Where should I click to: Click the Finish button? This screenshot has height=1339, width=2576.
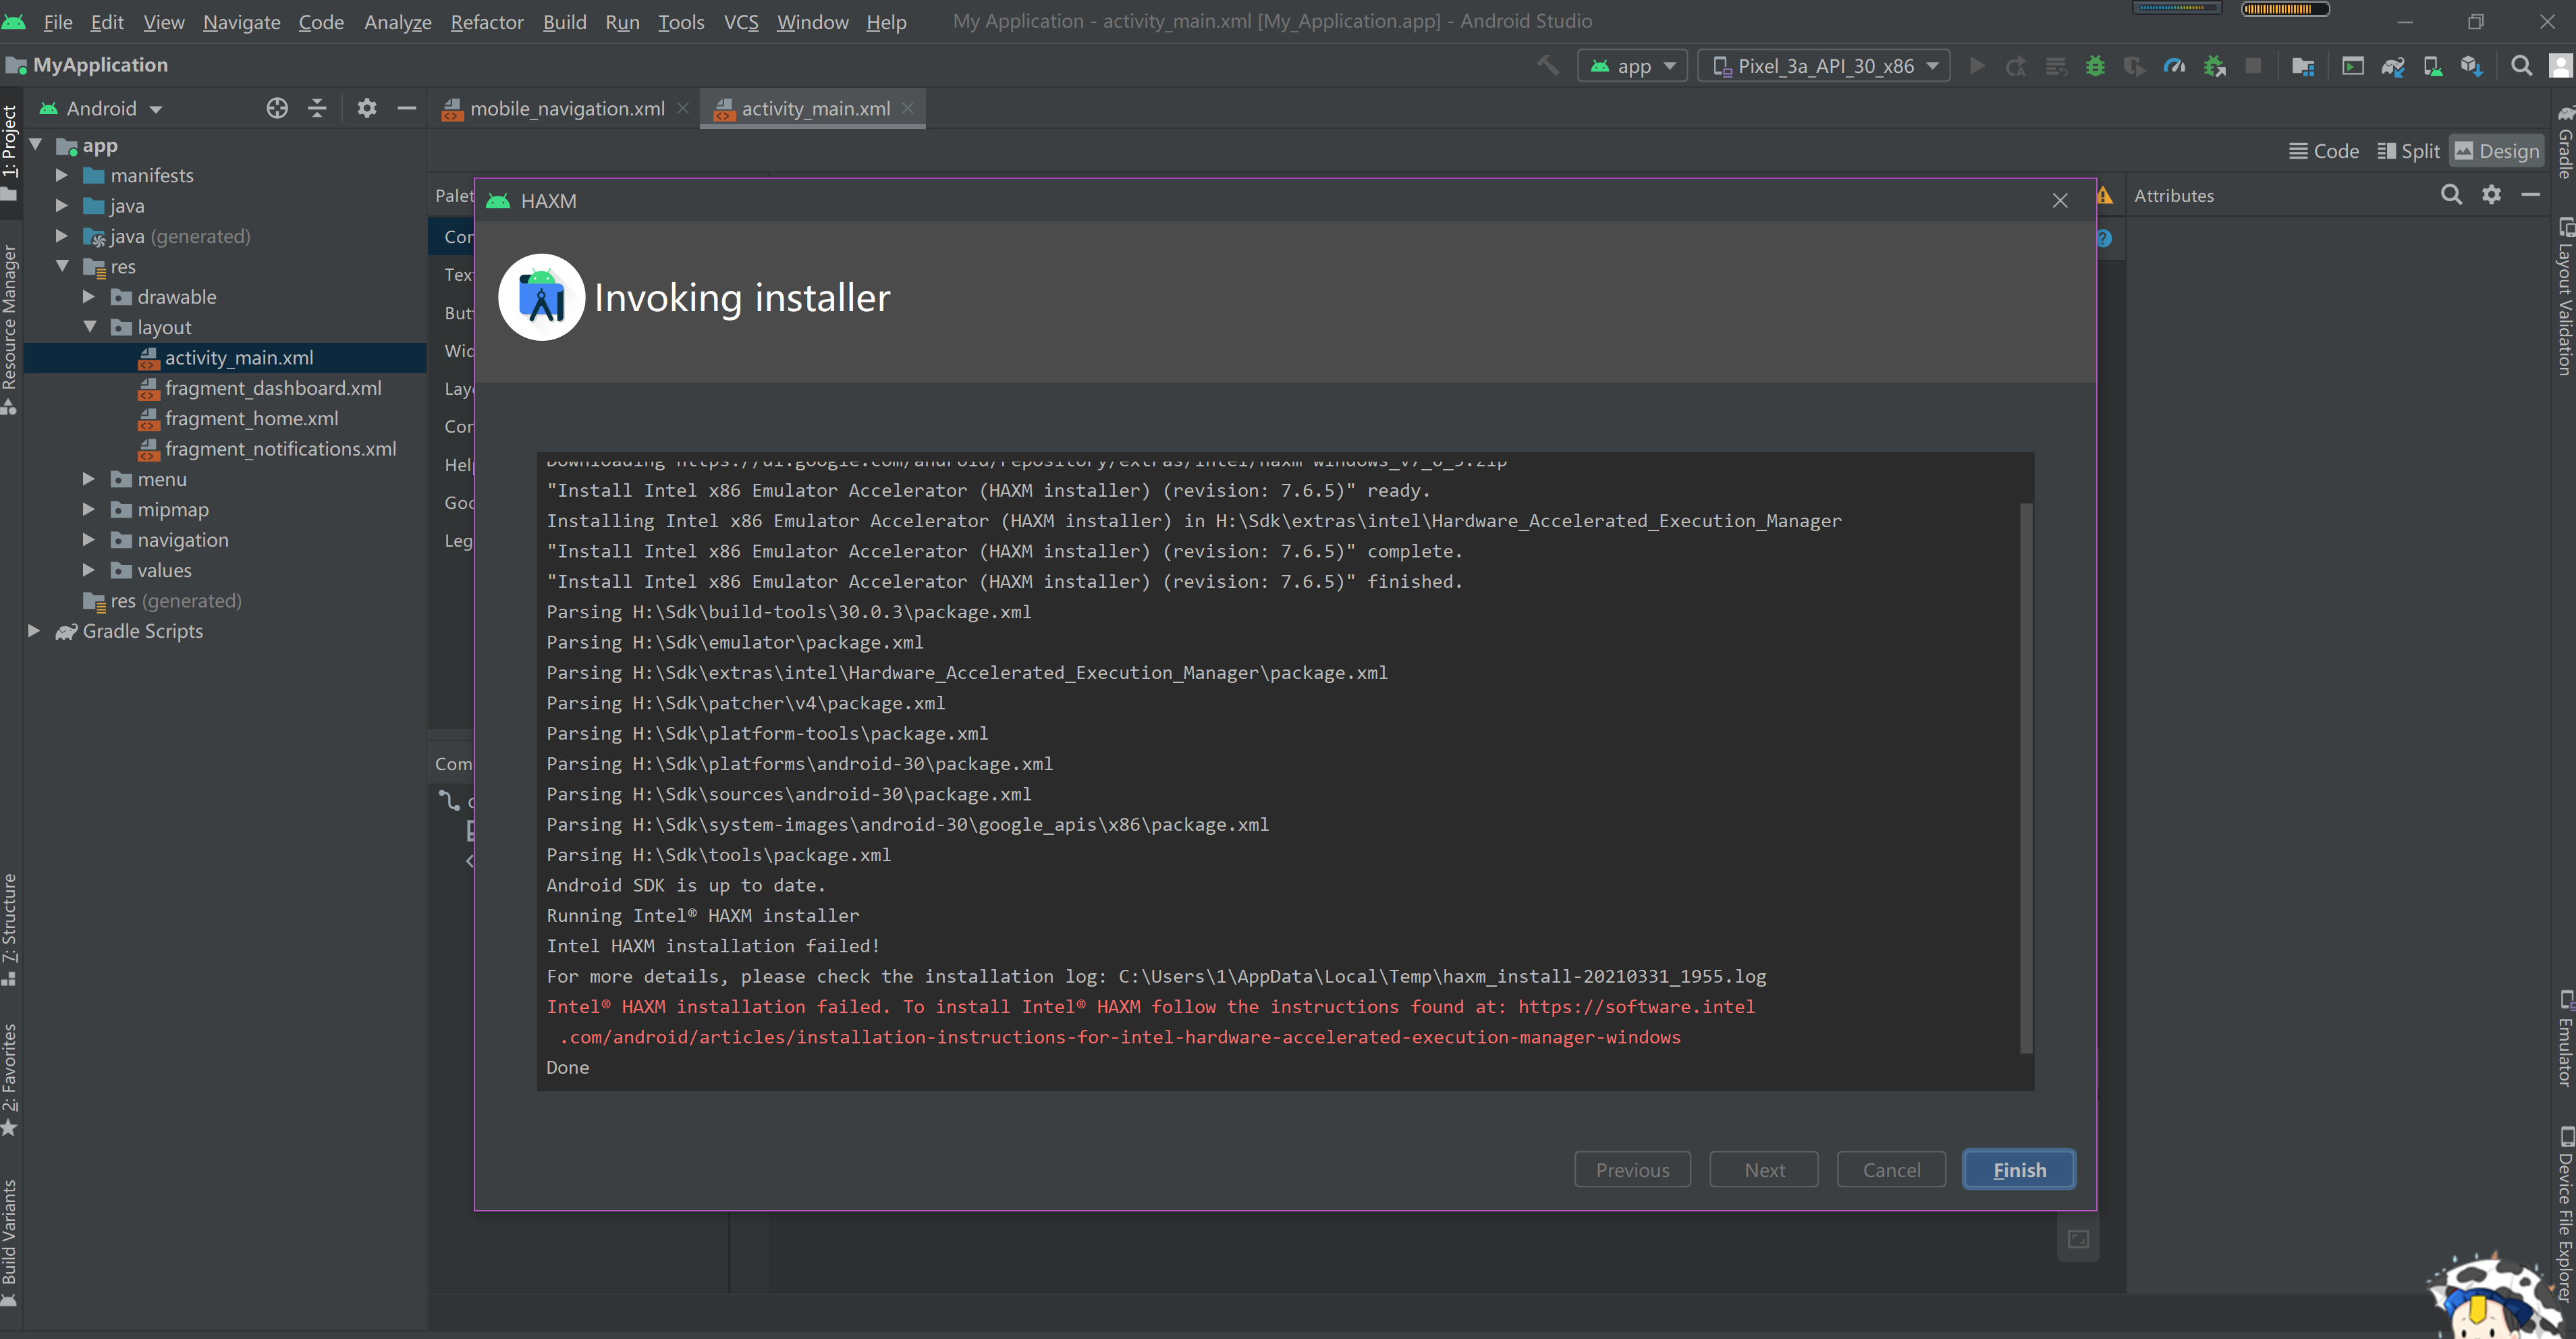2019,1169
